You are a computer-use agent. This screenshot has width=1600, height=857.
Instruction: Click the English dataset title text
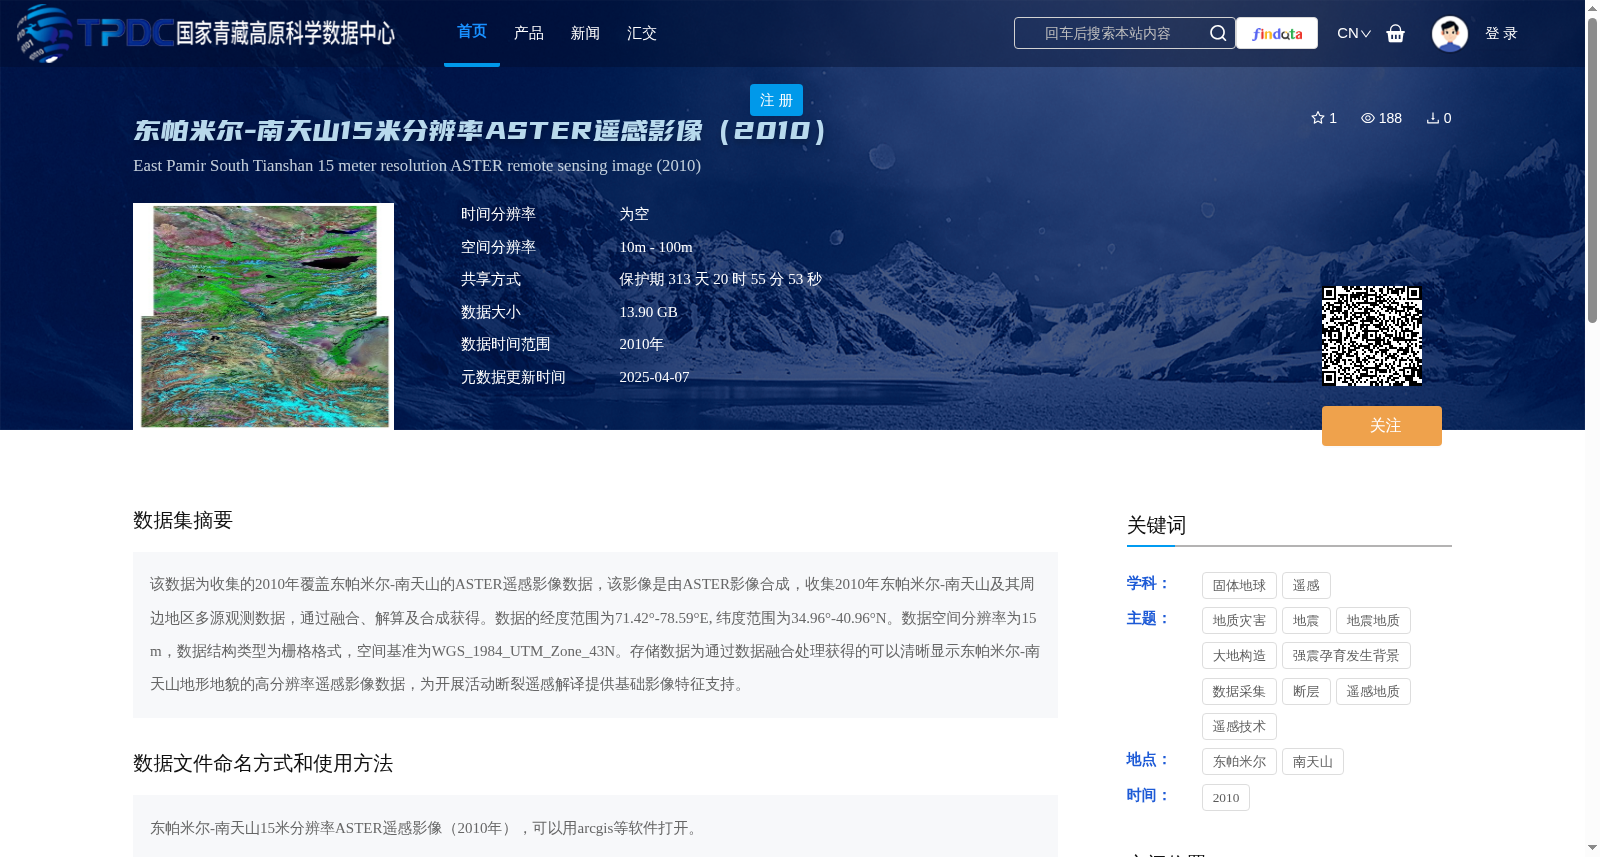417,165
